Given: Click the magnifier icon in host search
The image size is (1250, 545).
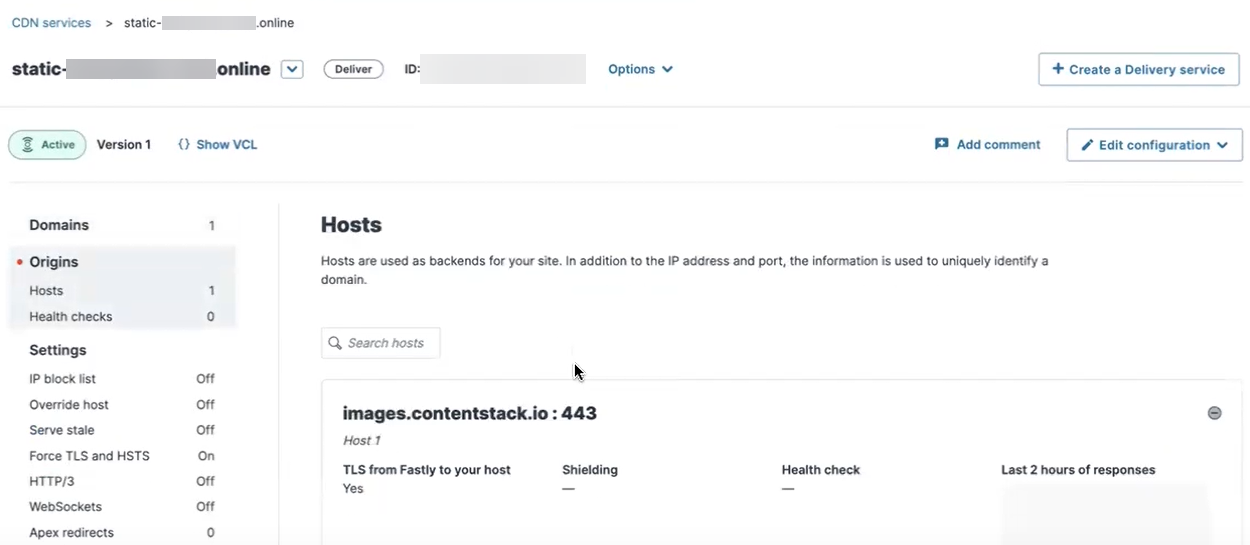Looking at the screenshot, I should pos(335,343).
